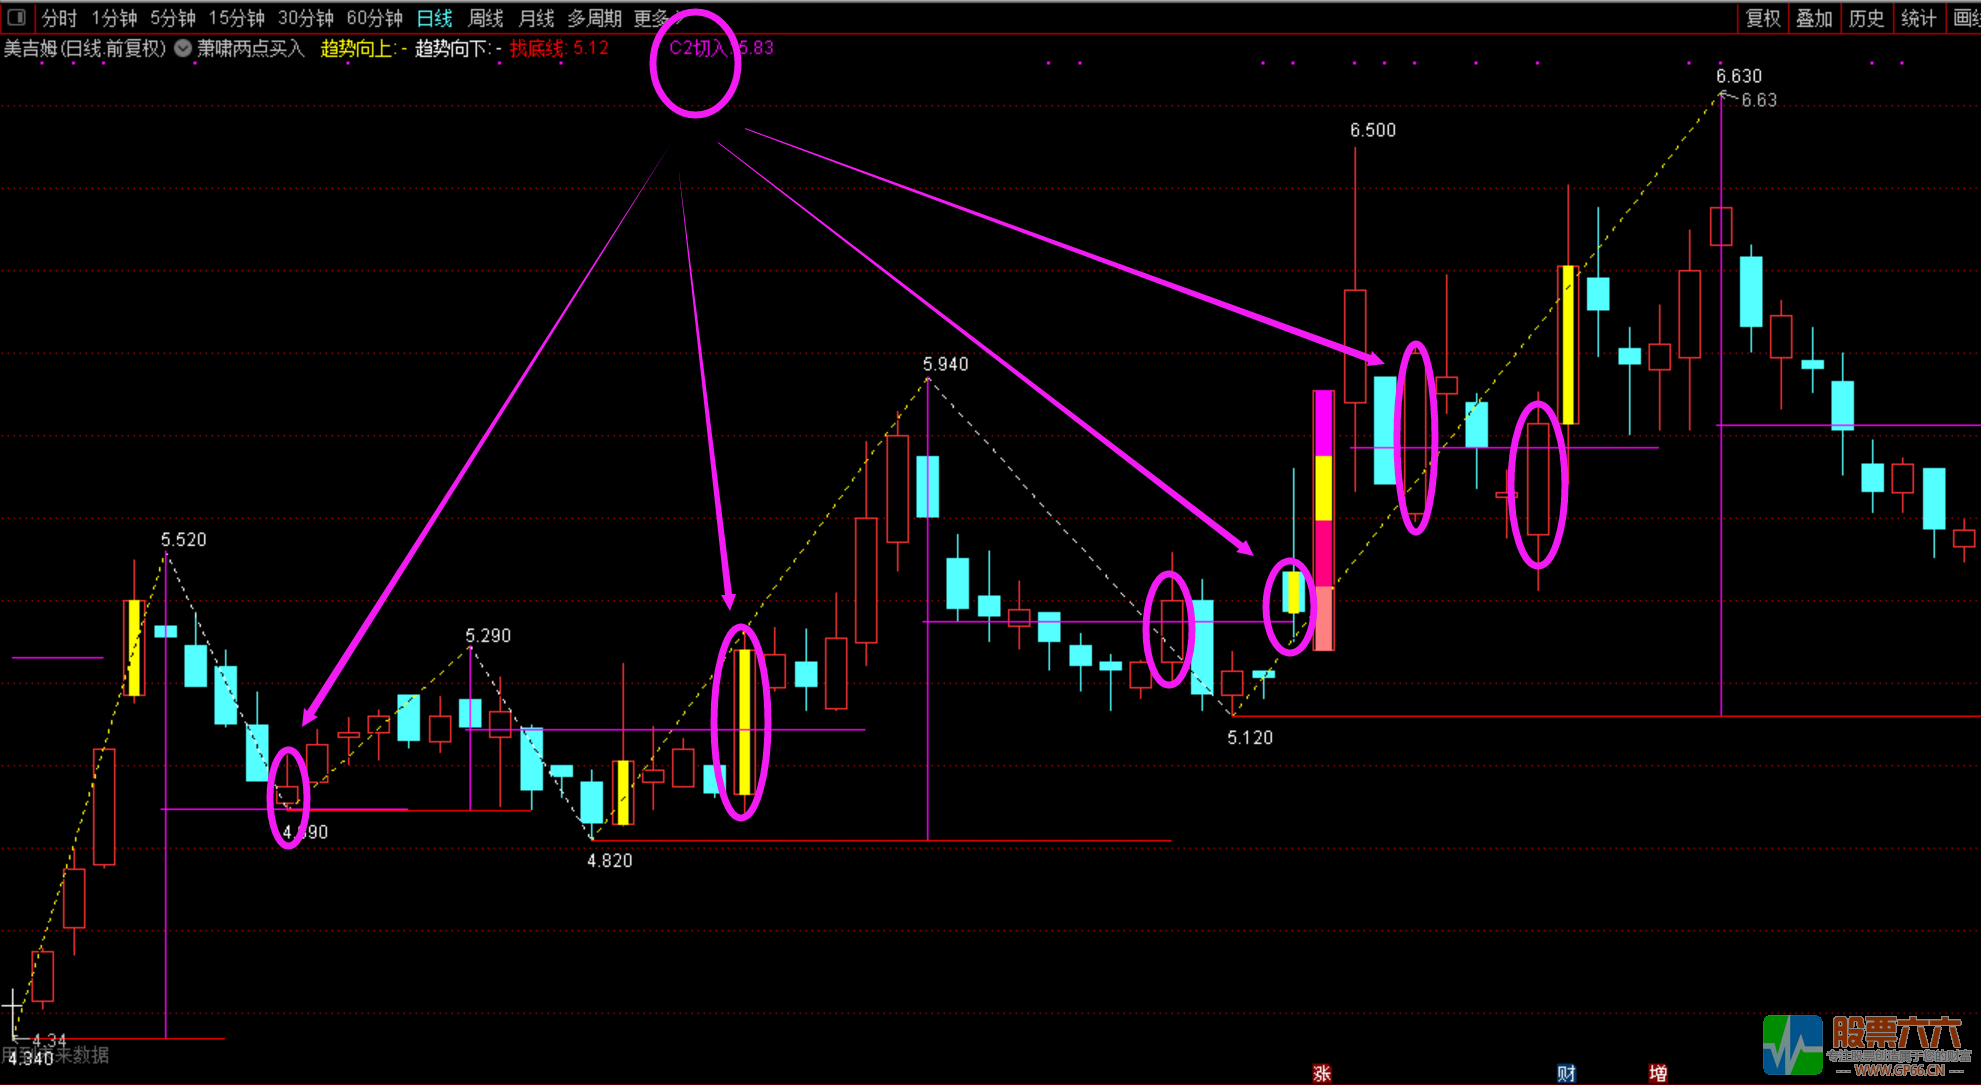This screenshot has width=1981, height=1085.
Task: Click the panel layout icon at top-left
Action: click(16, 17)
